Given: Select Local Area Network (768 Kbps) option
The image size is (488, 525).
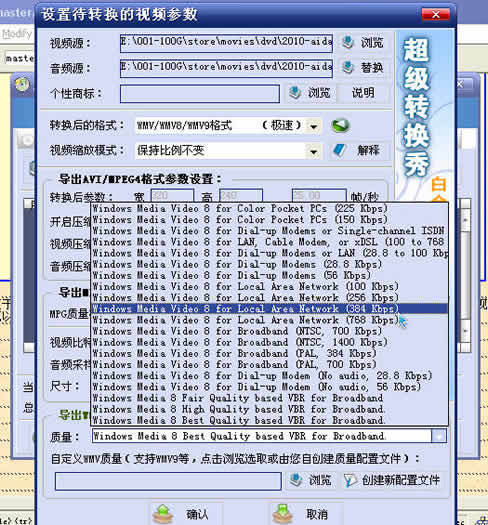Looking at the screenshot, I should [270, 320].
